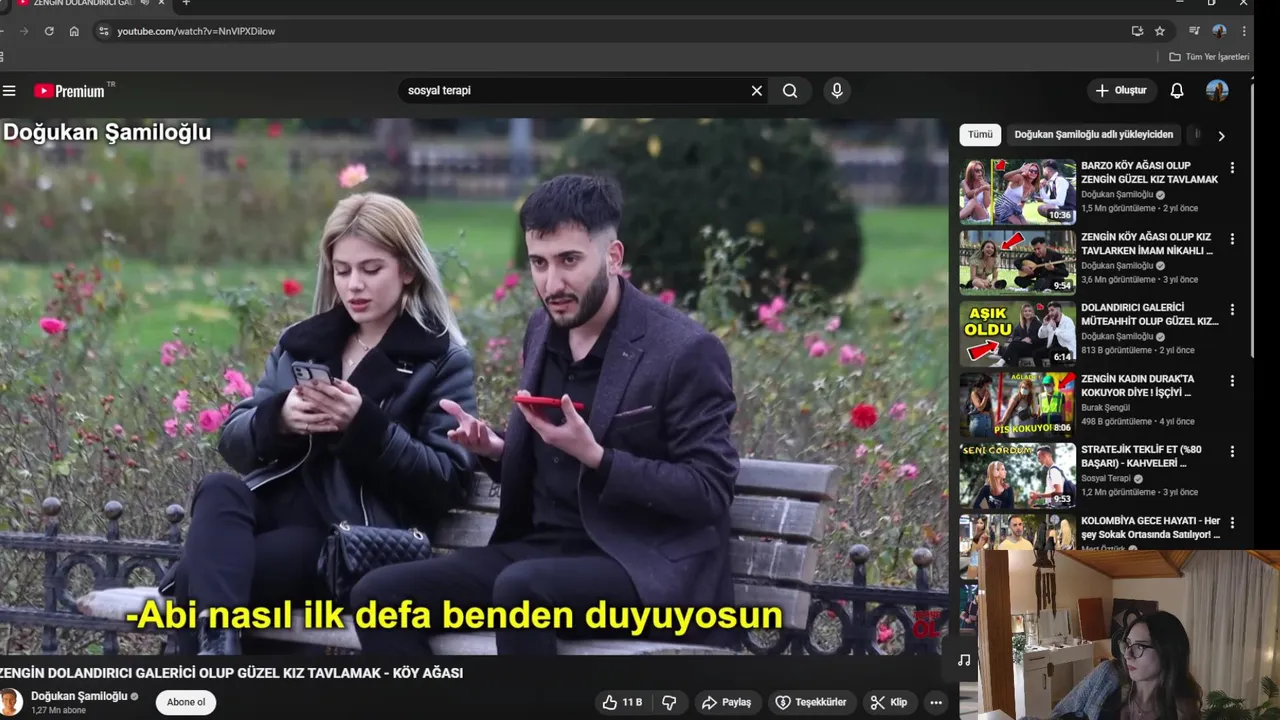Open more actions ellipsis under video
The width and height of the screenshot is (1280, 720).
(936, 703)
